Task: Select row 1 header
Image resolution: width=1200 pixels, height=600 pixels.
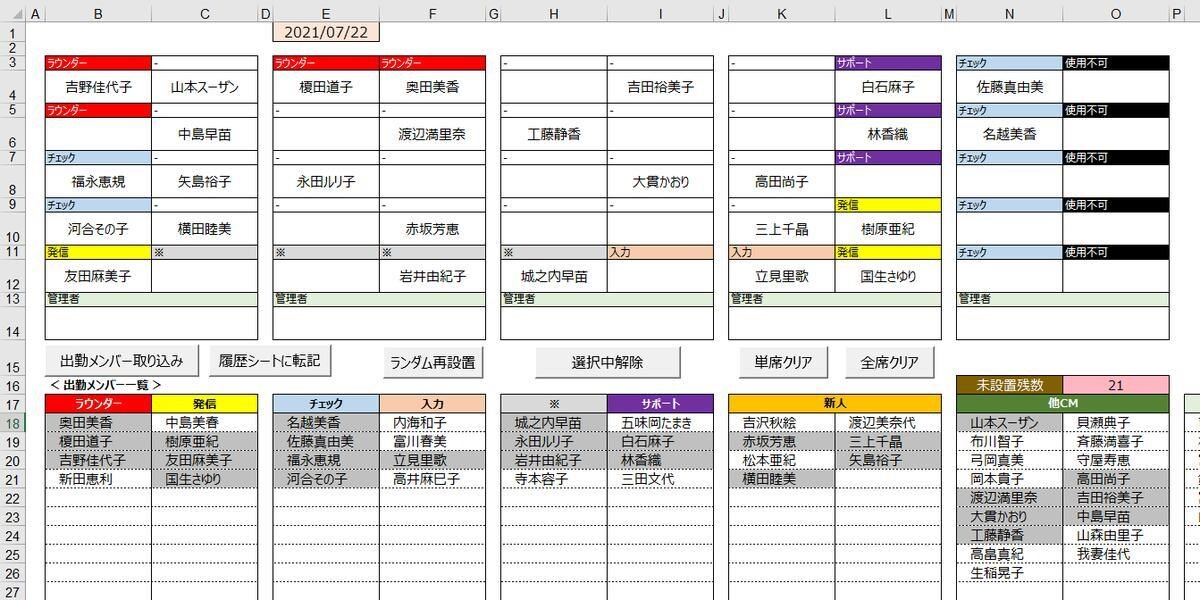Action: tap(12, 32)
